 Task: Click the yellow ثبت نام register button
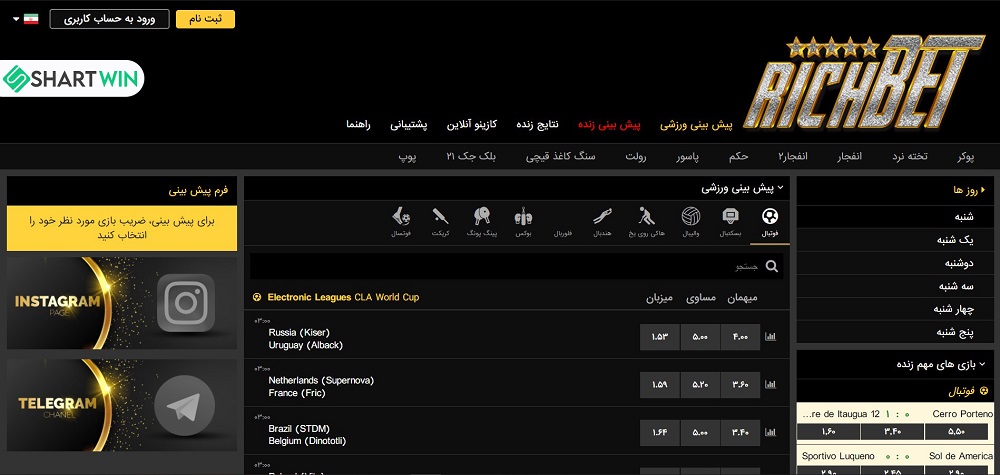(x=205, y=19)
